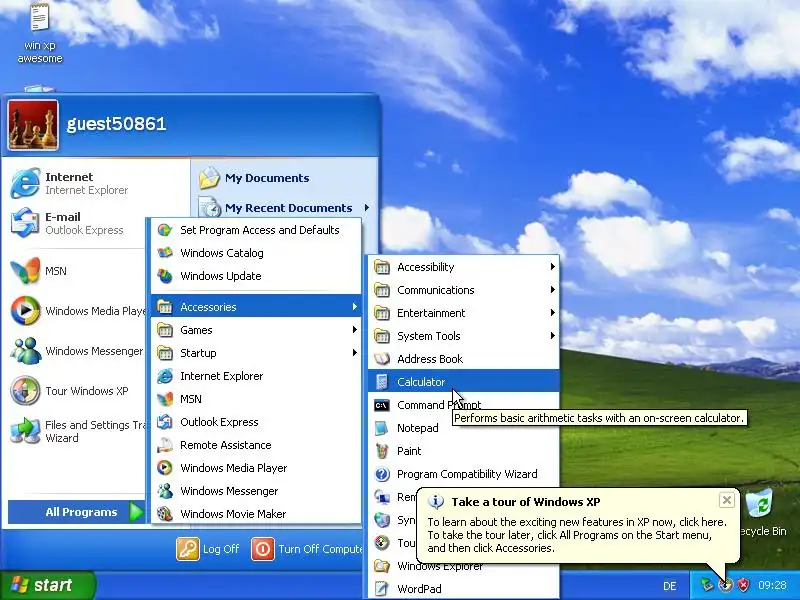Click the taskbar clock showing 09:28
The image size is (800, 600).
pyautogui.click(x=772, y=585)
